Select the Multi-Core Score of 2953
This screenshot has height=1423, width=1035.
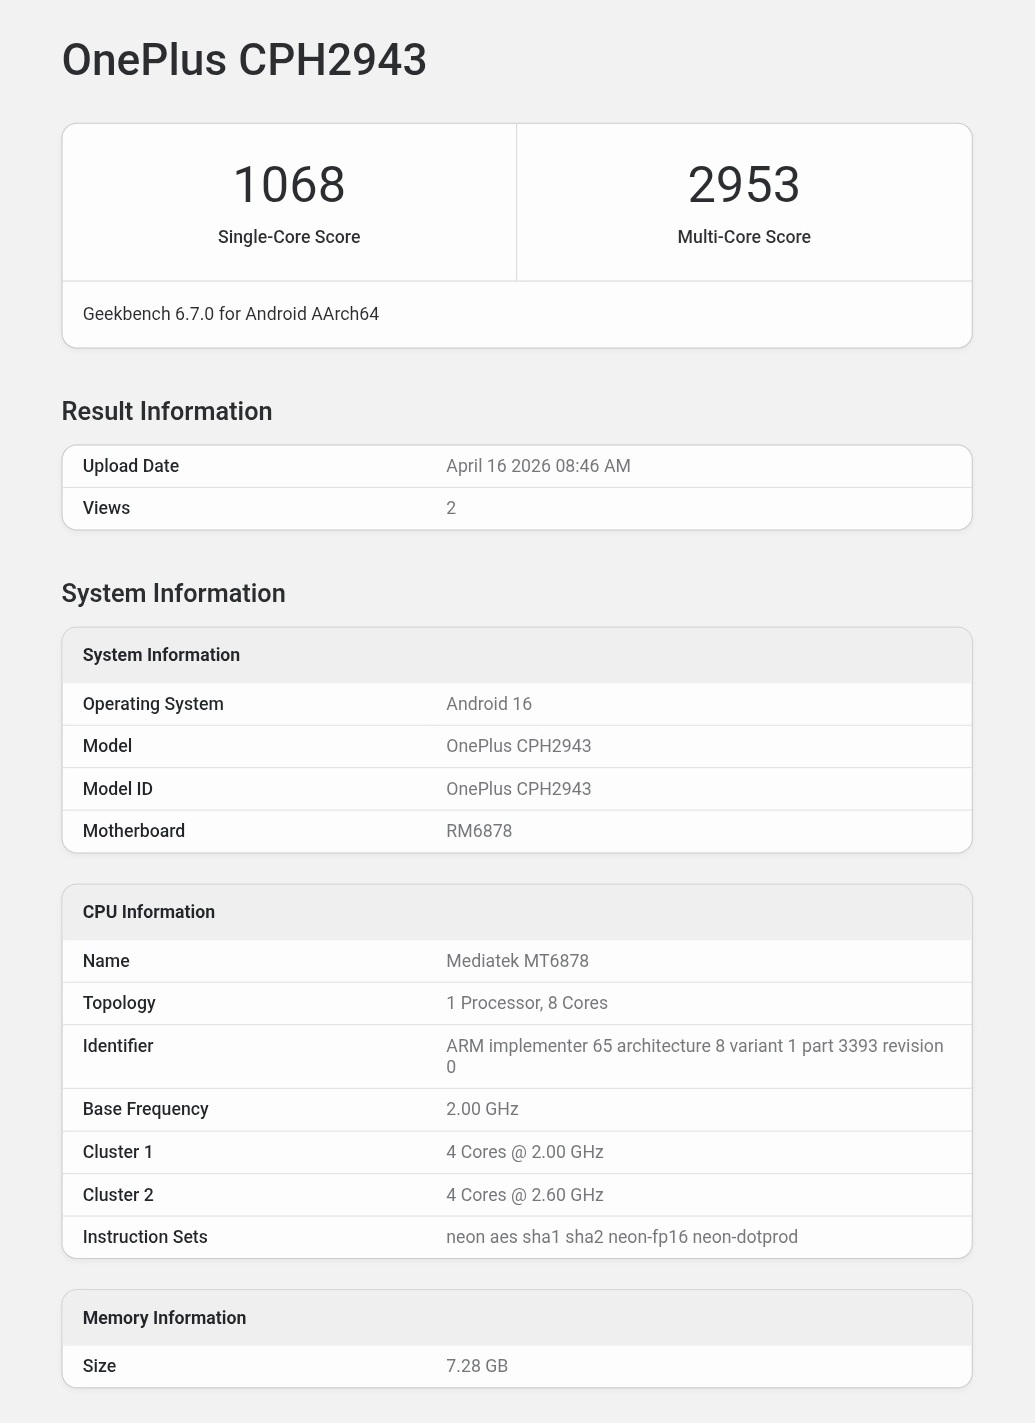[743, 184]
